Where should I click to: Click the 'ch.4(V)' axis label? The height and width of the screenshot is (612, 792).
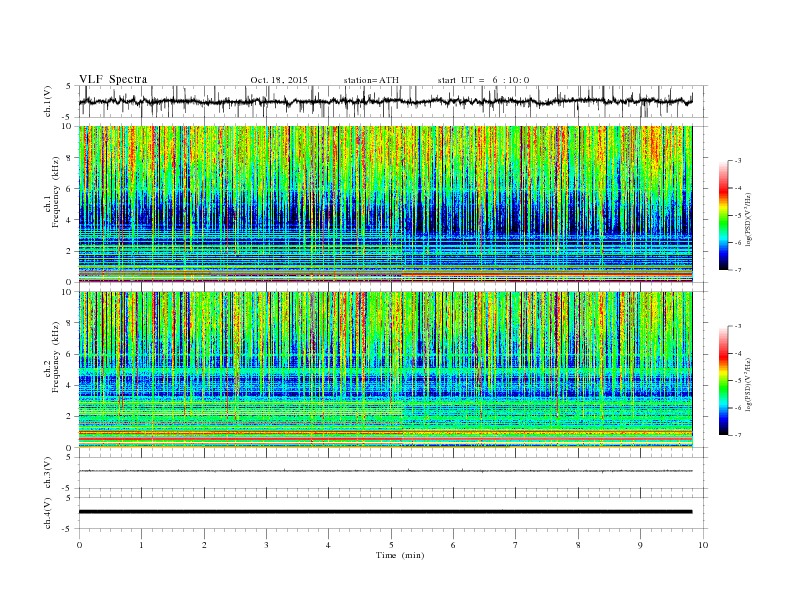click(48, 513)
